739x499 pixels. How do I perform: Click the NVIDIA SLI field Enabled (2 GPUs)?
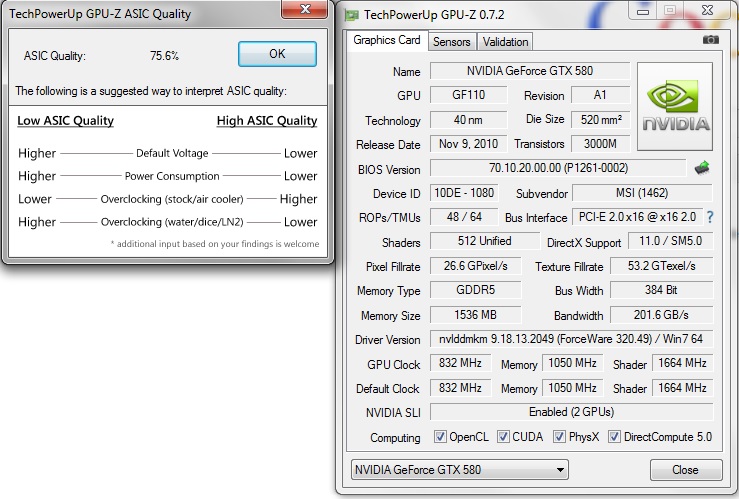(x=571, y=412)
